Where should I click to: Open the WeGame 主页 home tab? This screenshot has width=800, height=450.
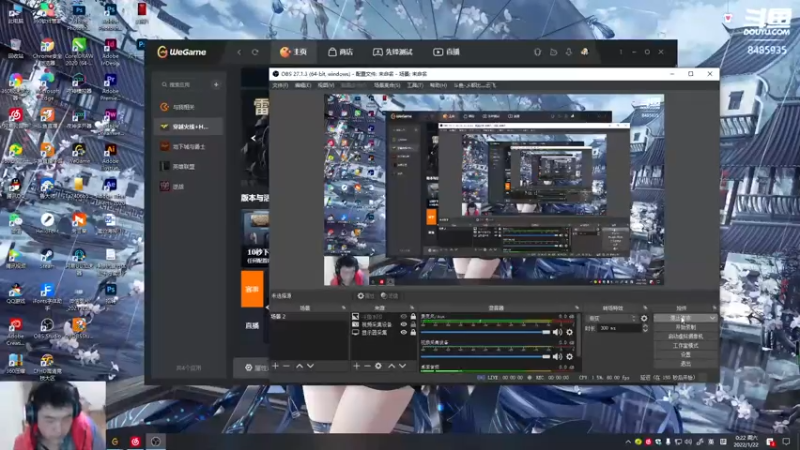coord(293,52)
